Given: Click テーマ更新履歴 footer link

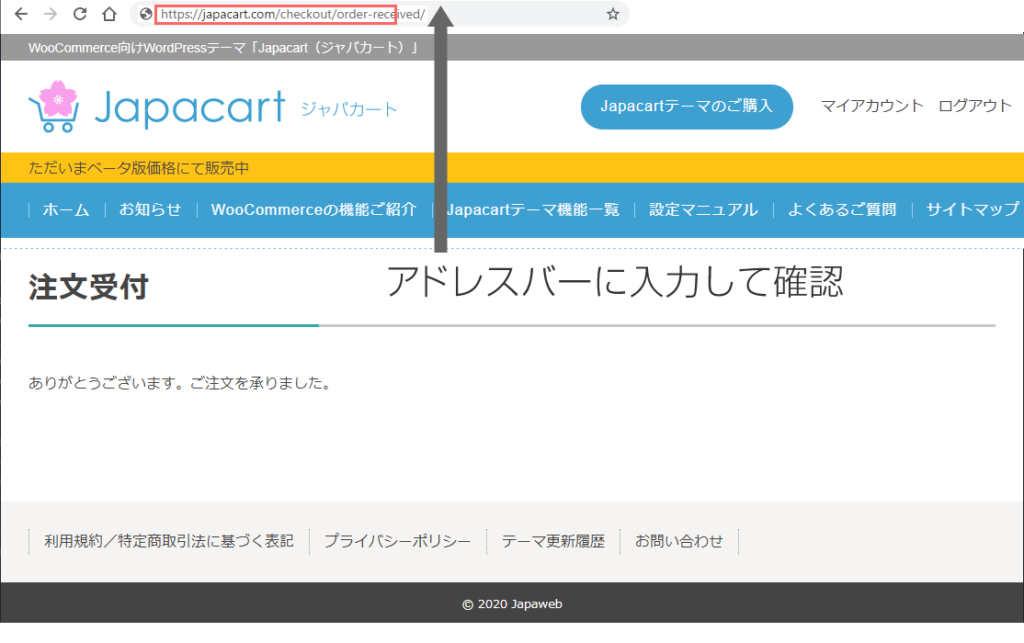Looking at the screenshot, I should 553,541.
